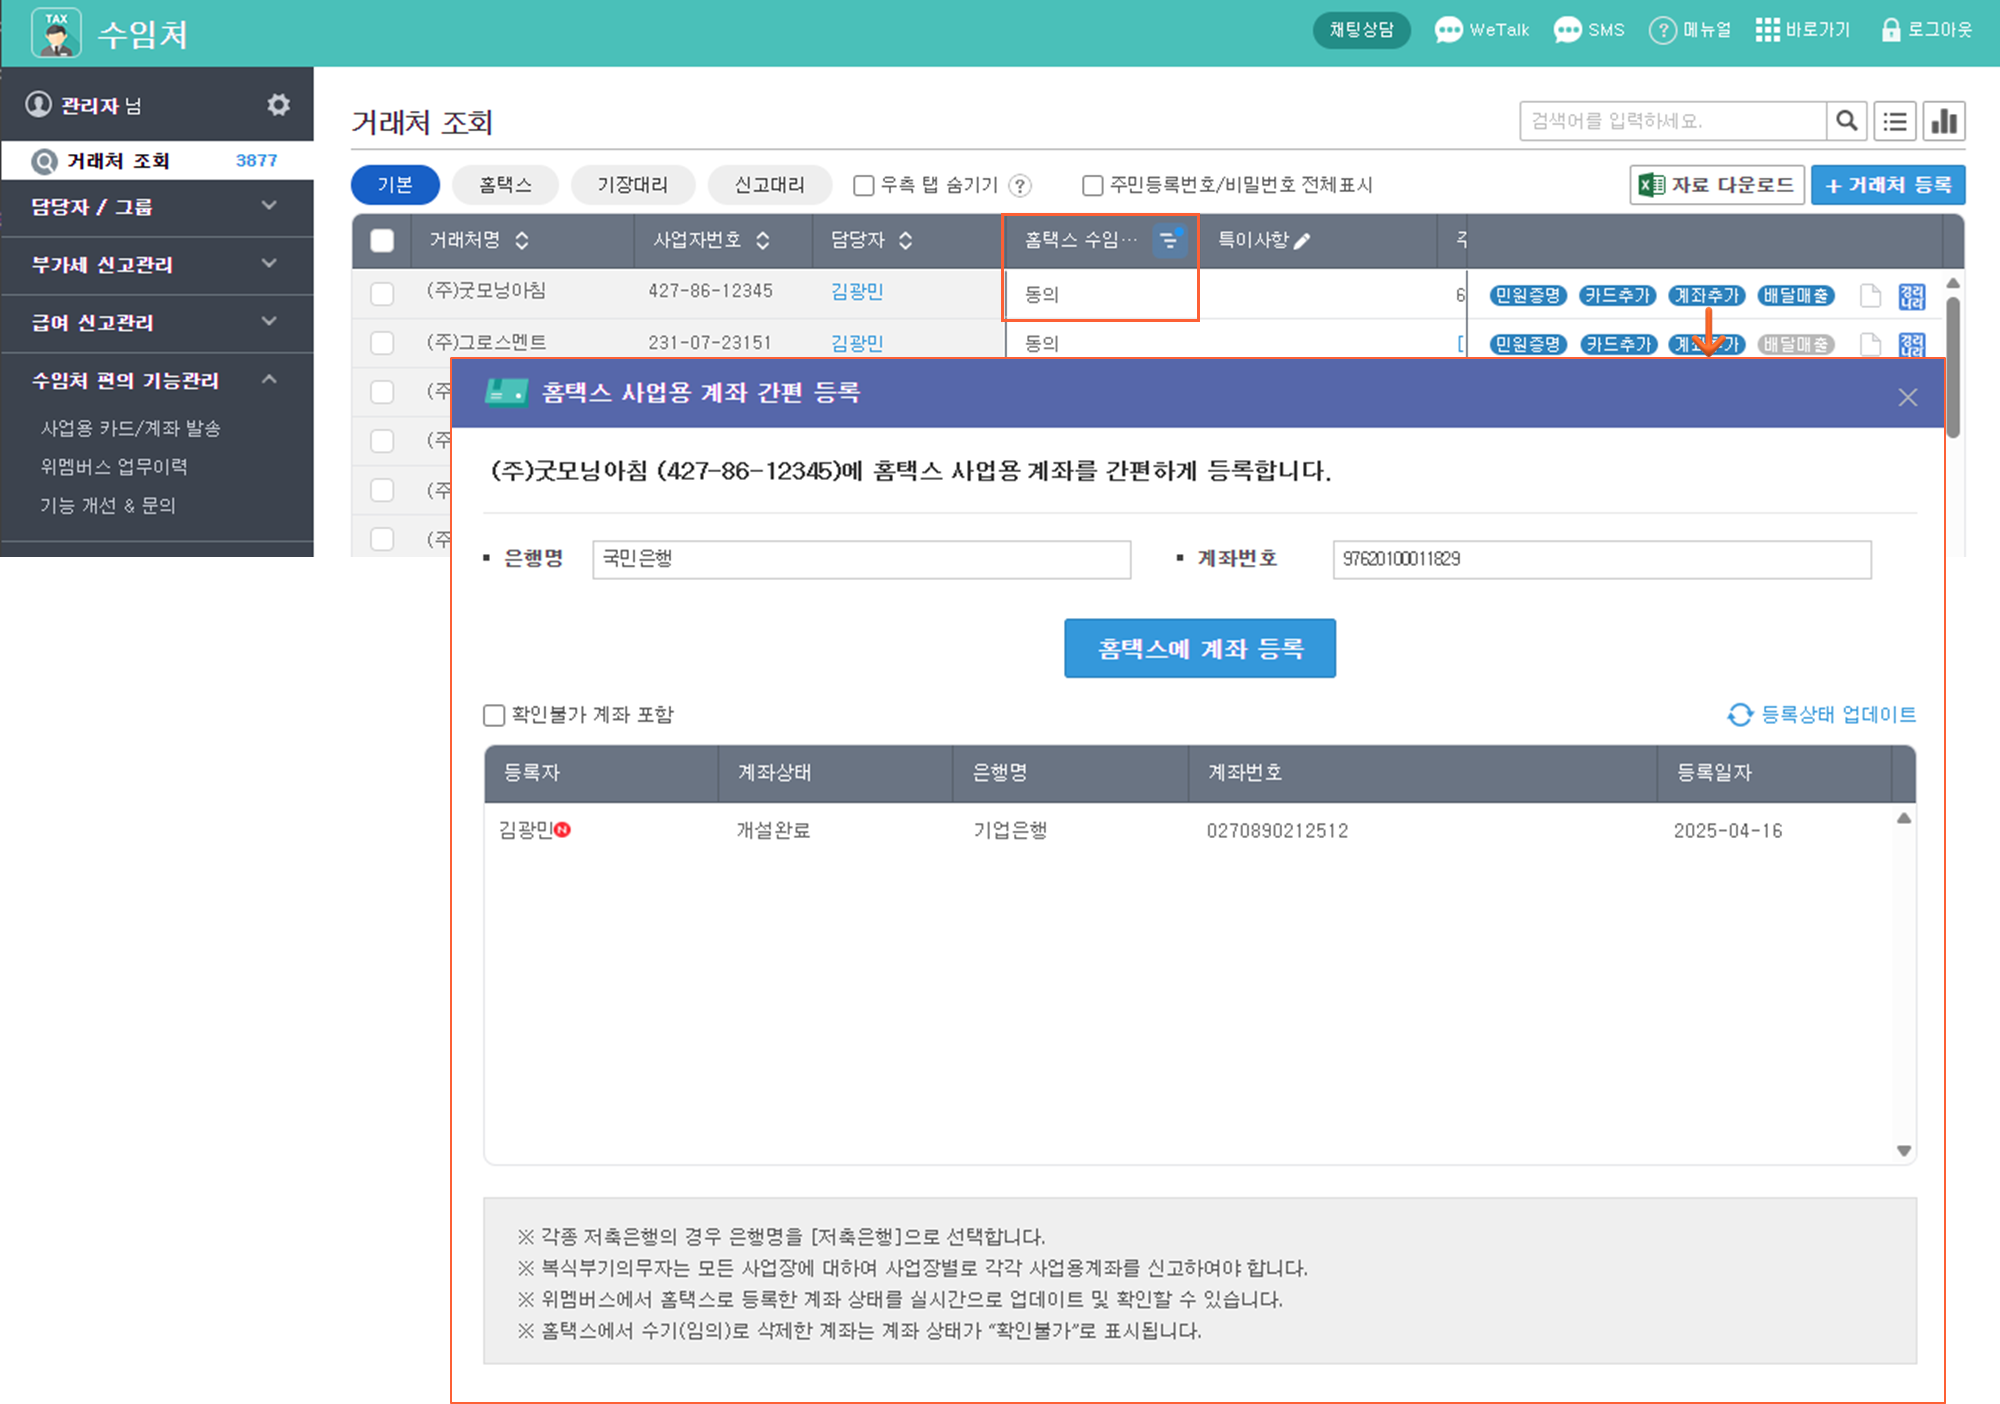Expand 부가세 신고관리 menu
2000x1404 pixels.
pyautogui.click(x=157, y=265)
